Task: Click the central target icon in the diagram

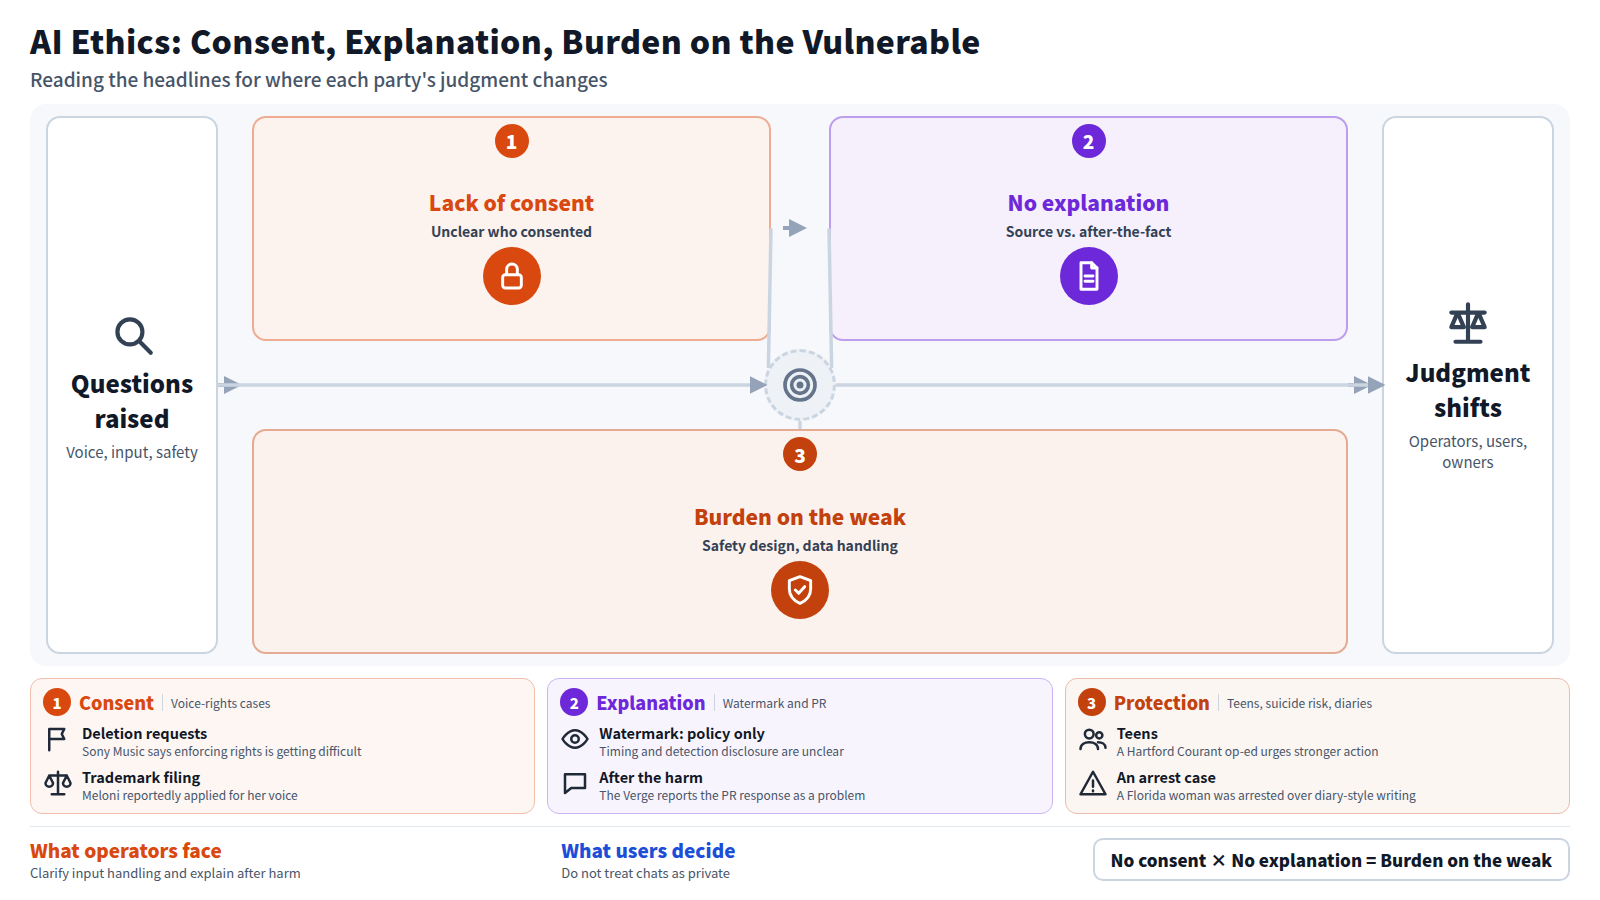Action: click(800, 385)
